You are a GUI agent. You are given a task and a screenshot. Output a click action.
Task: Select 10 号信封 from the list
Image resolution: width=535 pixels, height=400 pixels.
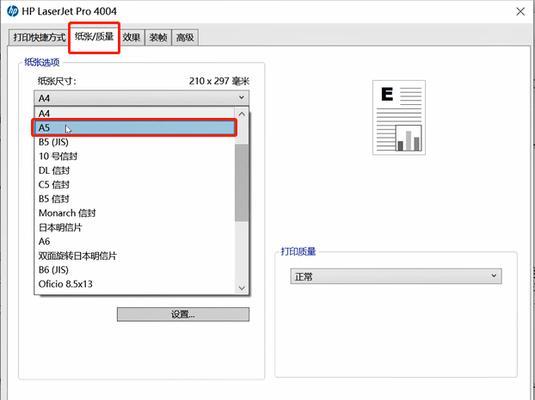(x=135, y=156)
